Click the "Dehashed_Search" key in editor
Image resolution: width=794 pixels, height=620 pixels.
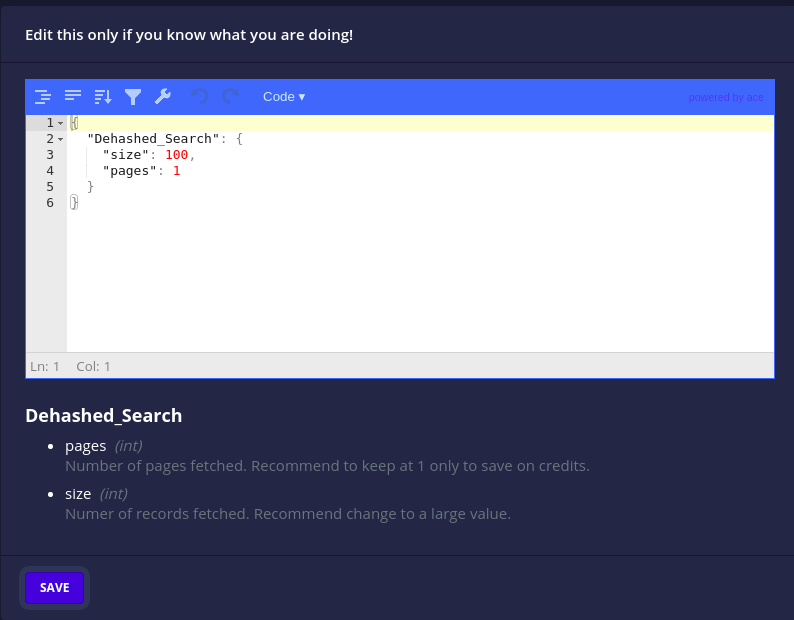153,139
